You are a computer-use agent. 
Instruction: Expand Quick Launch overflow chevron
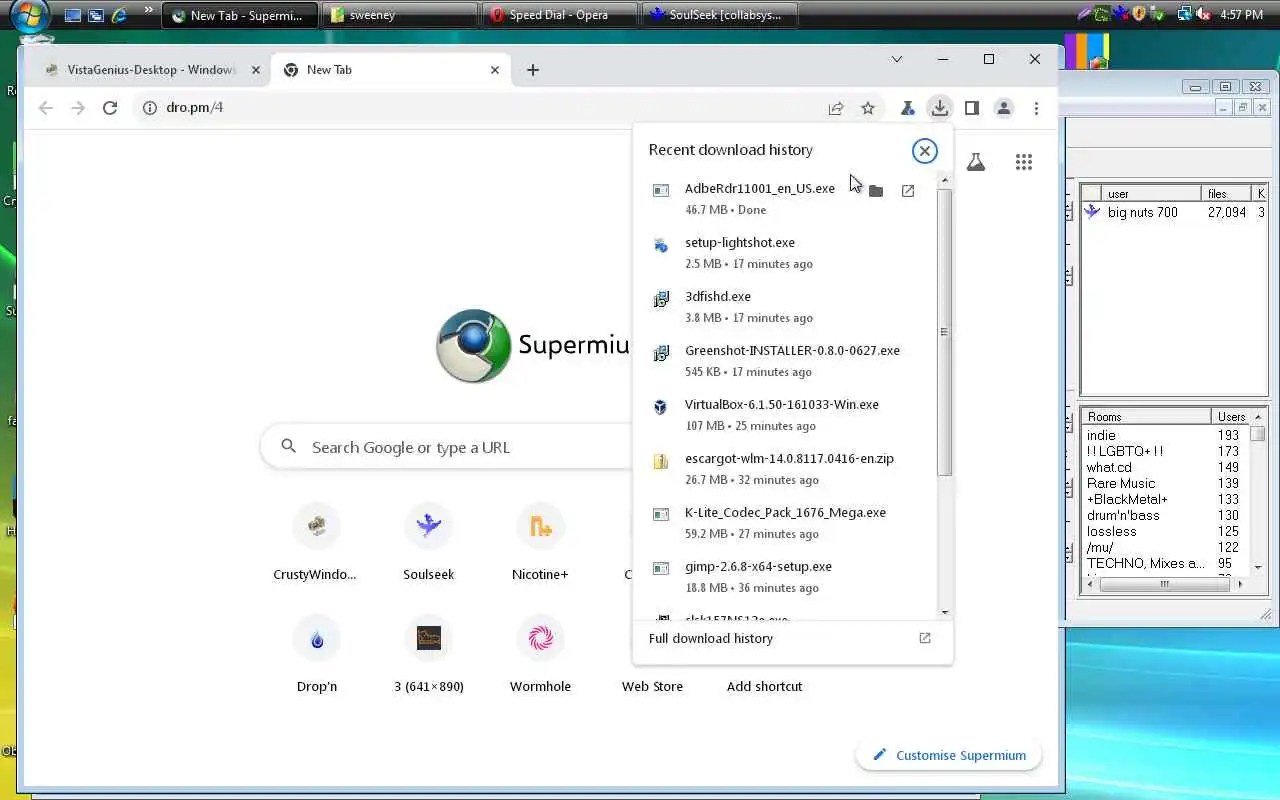tap(149, 12)
